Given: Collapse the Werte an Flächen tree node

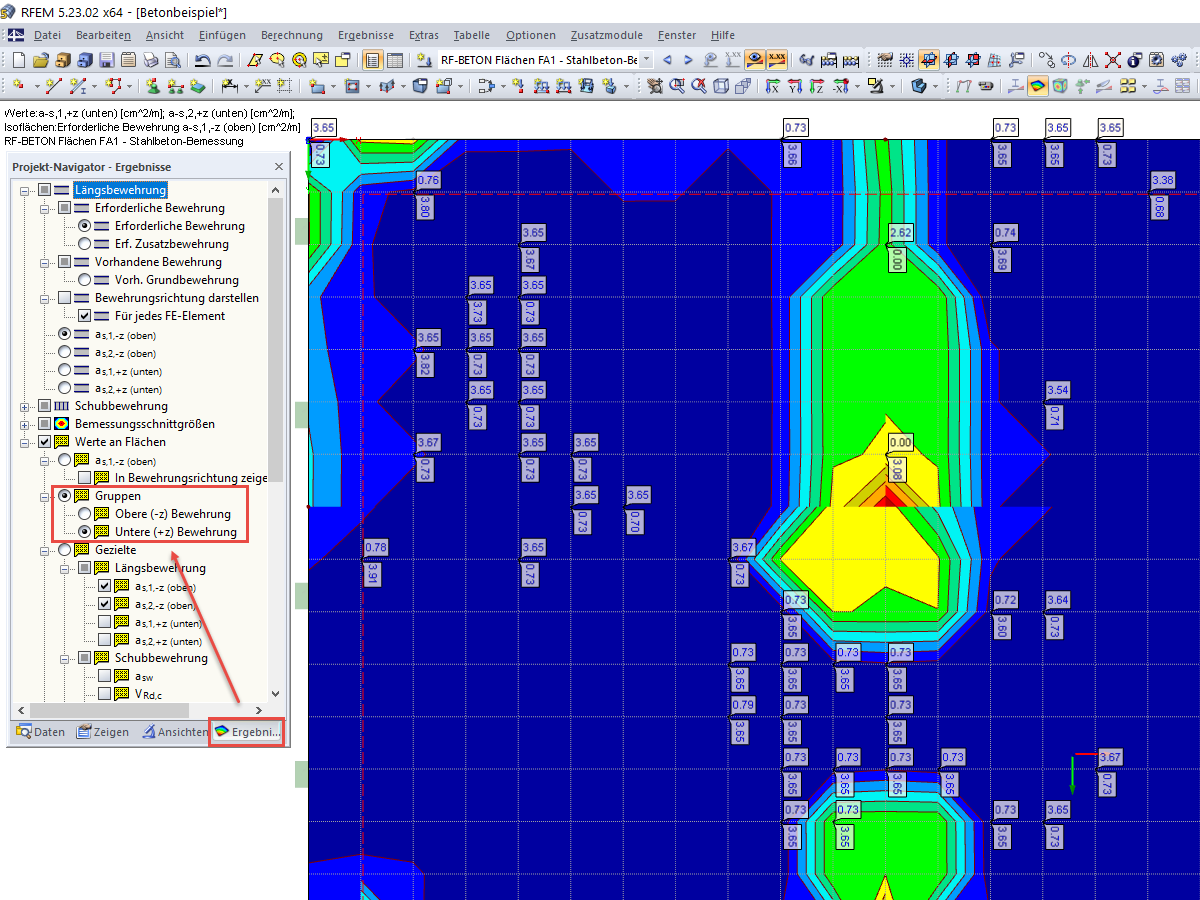Looking at the screenshot, I should (25, 442).
